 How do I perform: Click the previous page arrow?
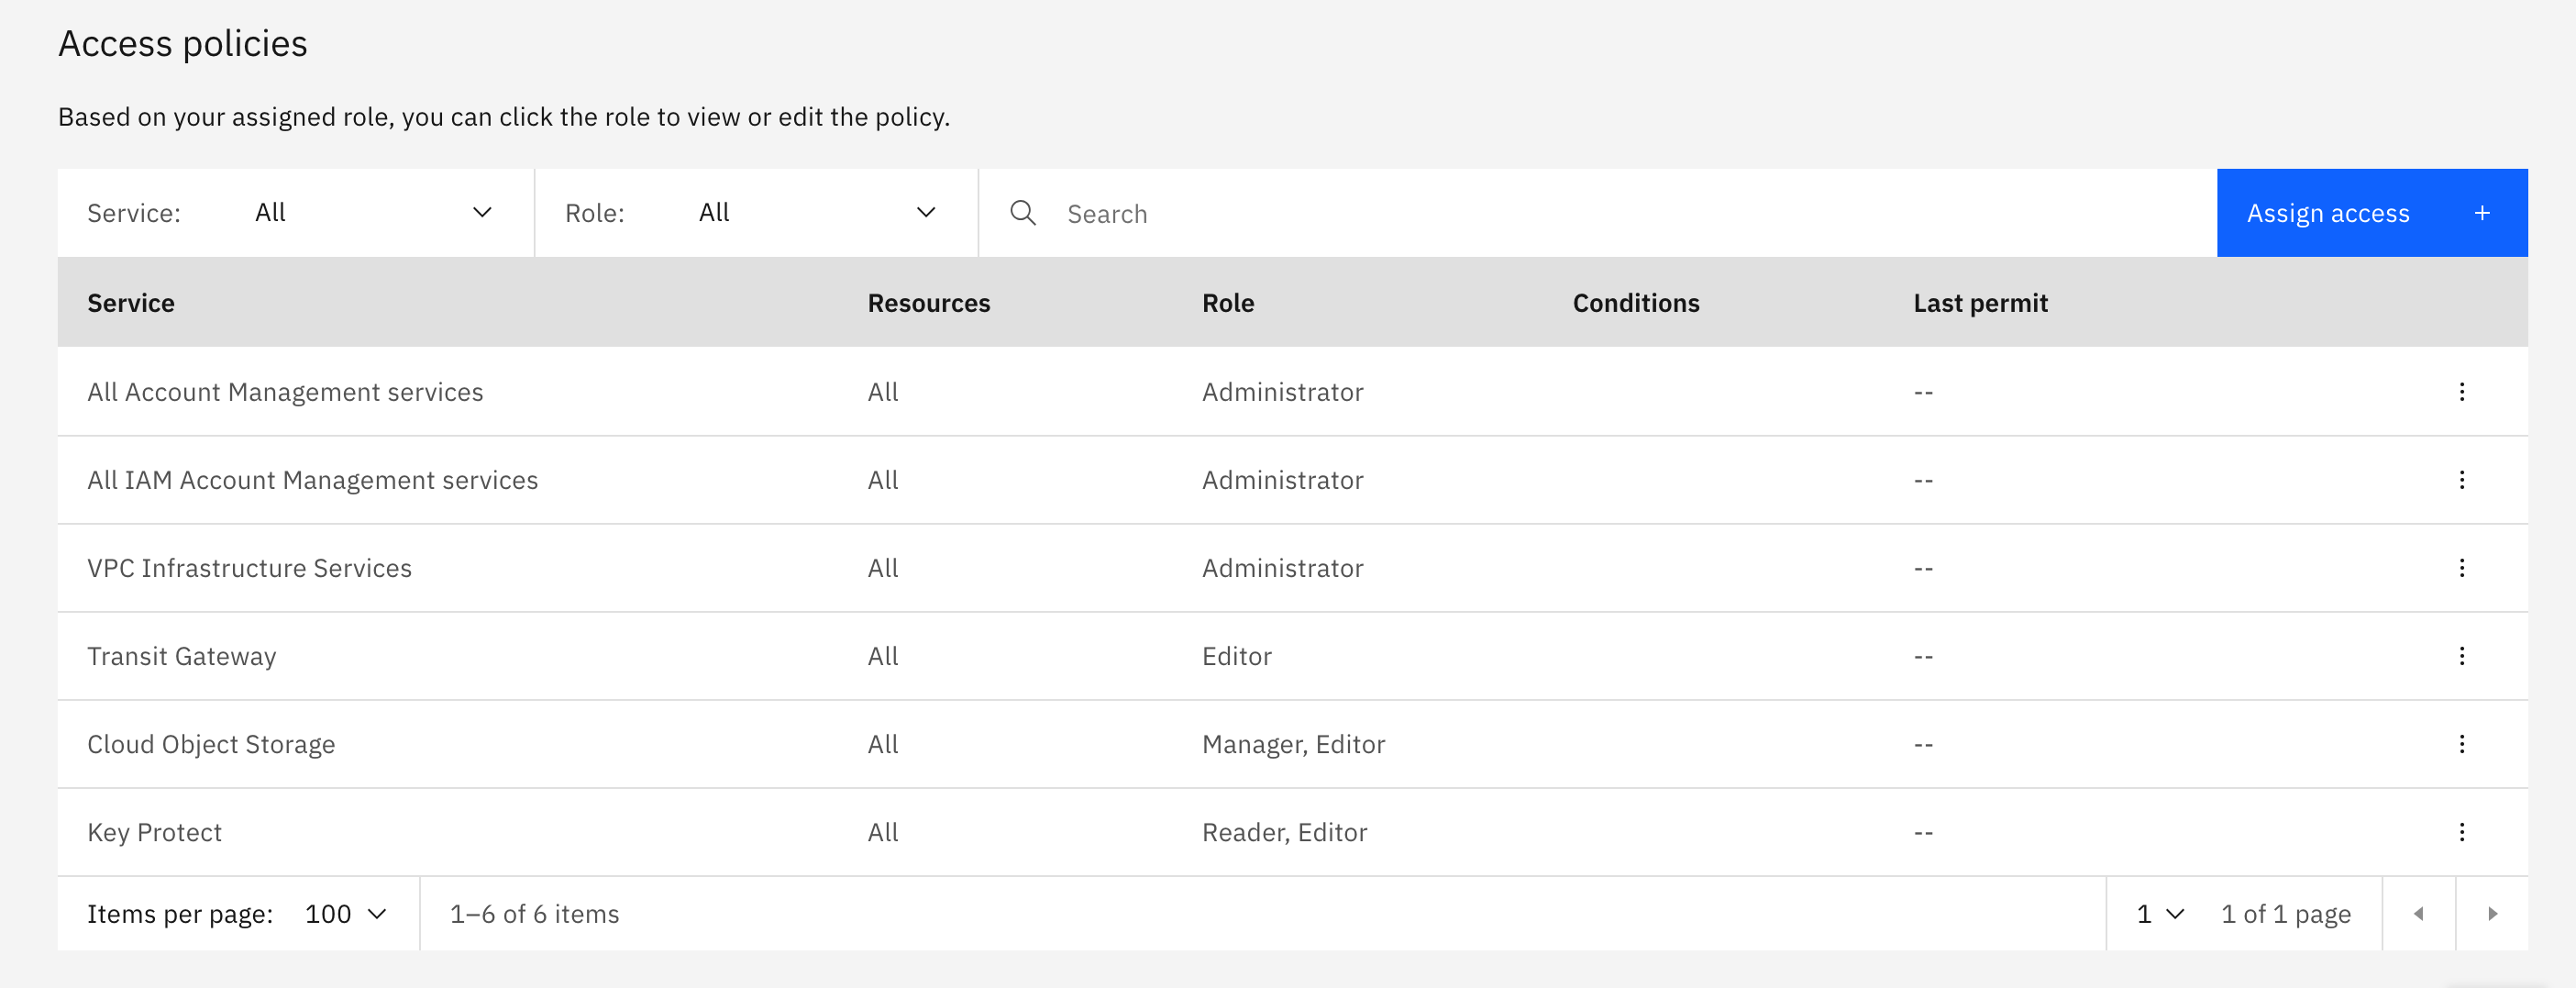point(2418,913)
